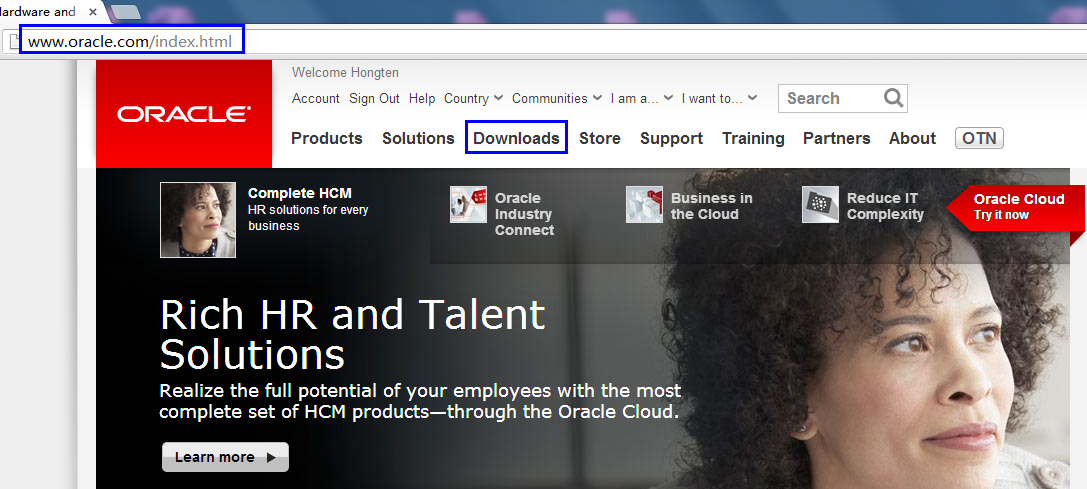The height and width of the screenshot is (489, 1087).
Task: Open the Downloads menu
Action: pos(516,138)
